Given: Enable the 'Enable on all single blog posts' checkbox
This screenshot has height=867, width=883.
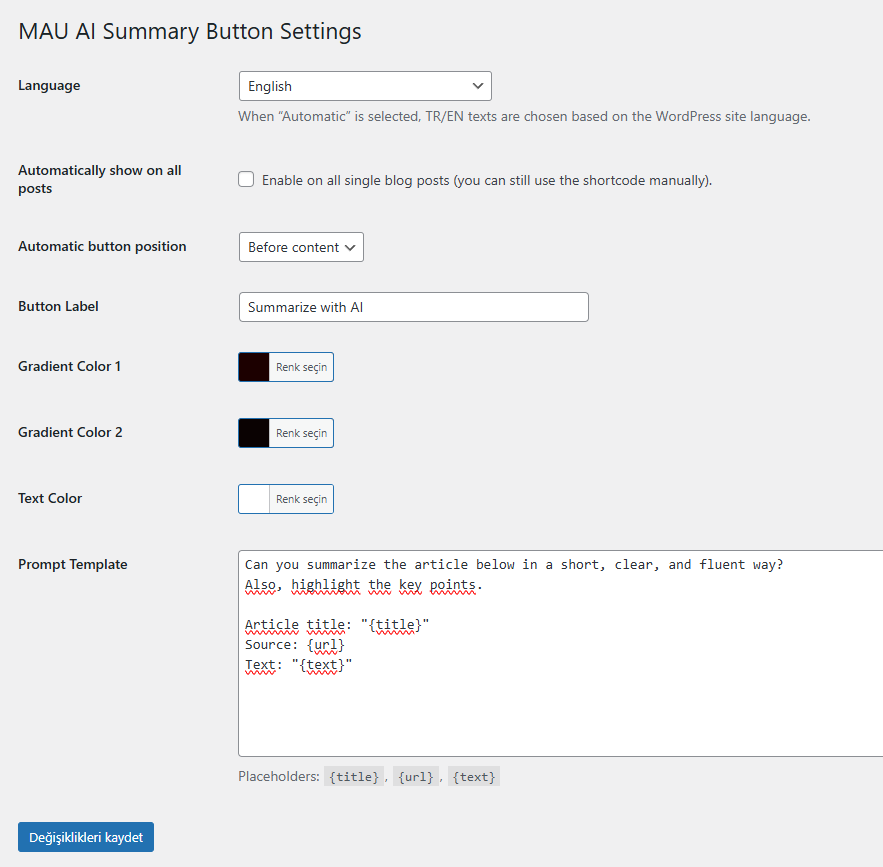Looking at the screenshot, I should tap(246, 179).
